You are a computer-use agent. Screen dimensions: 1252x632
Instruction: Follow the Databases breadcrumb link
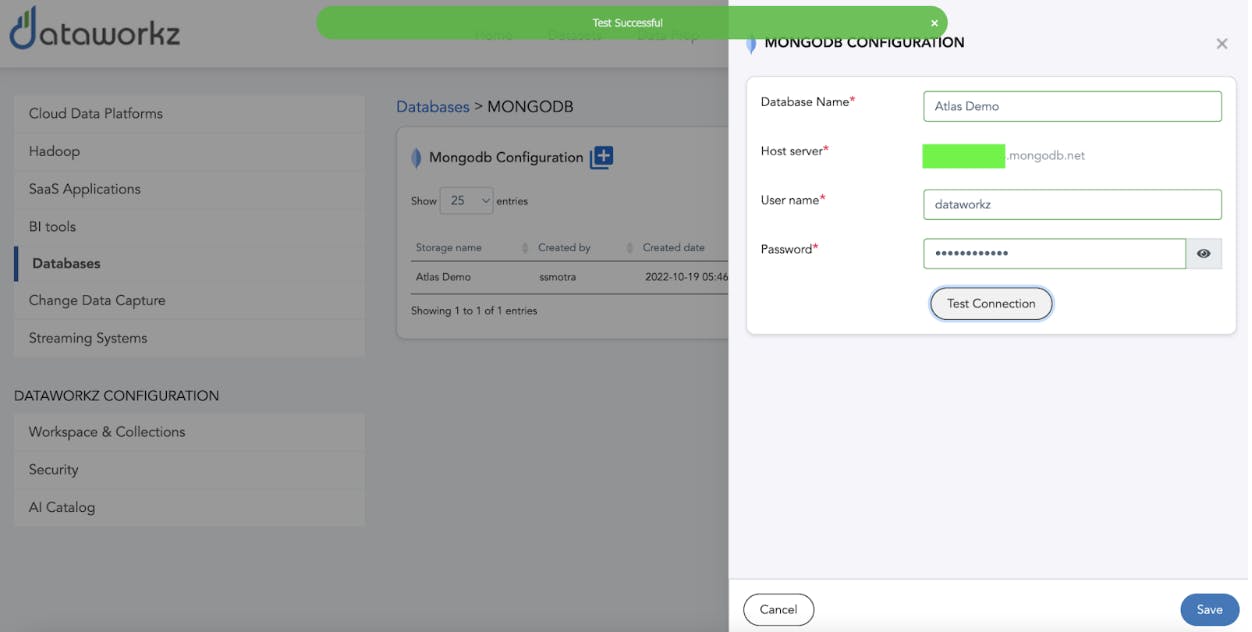click(x=432, y=106)
